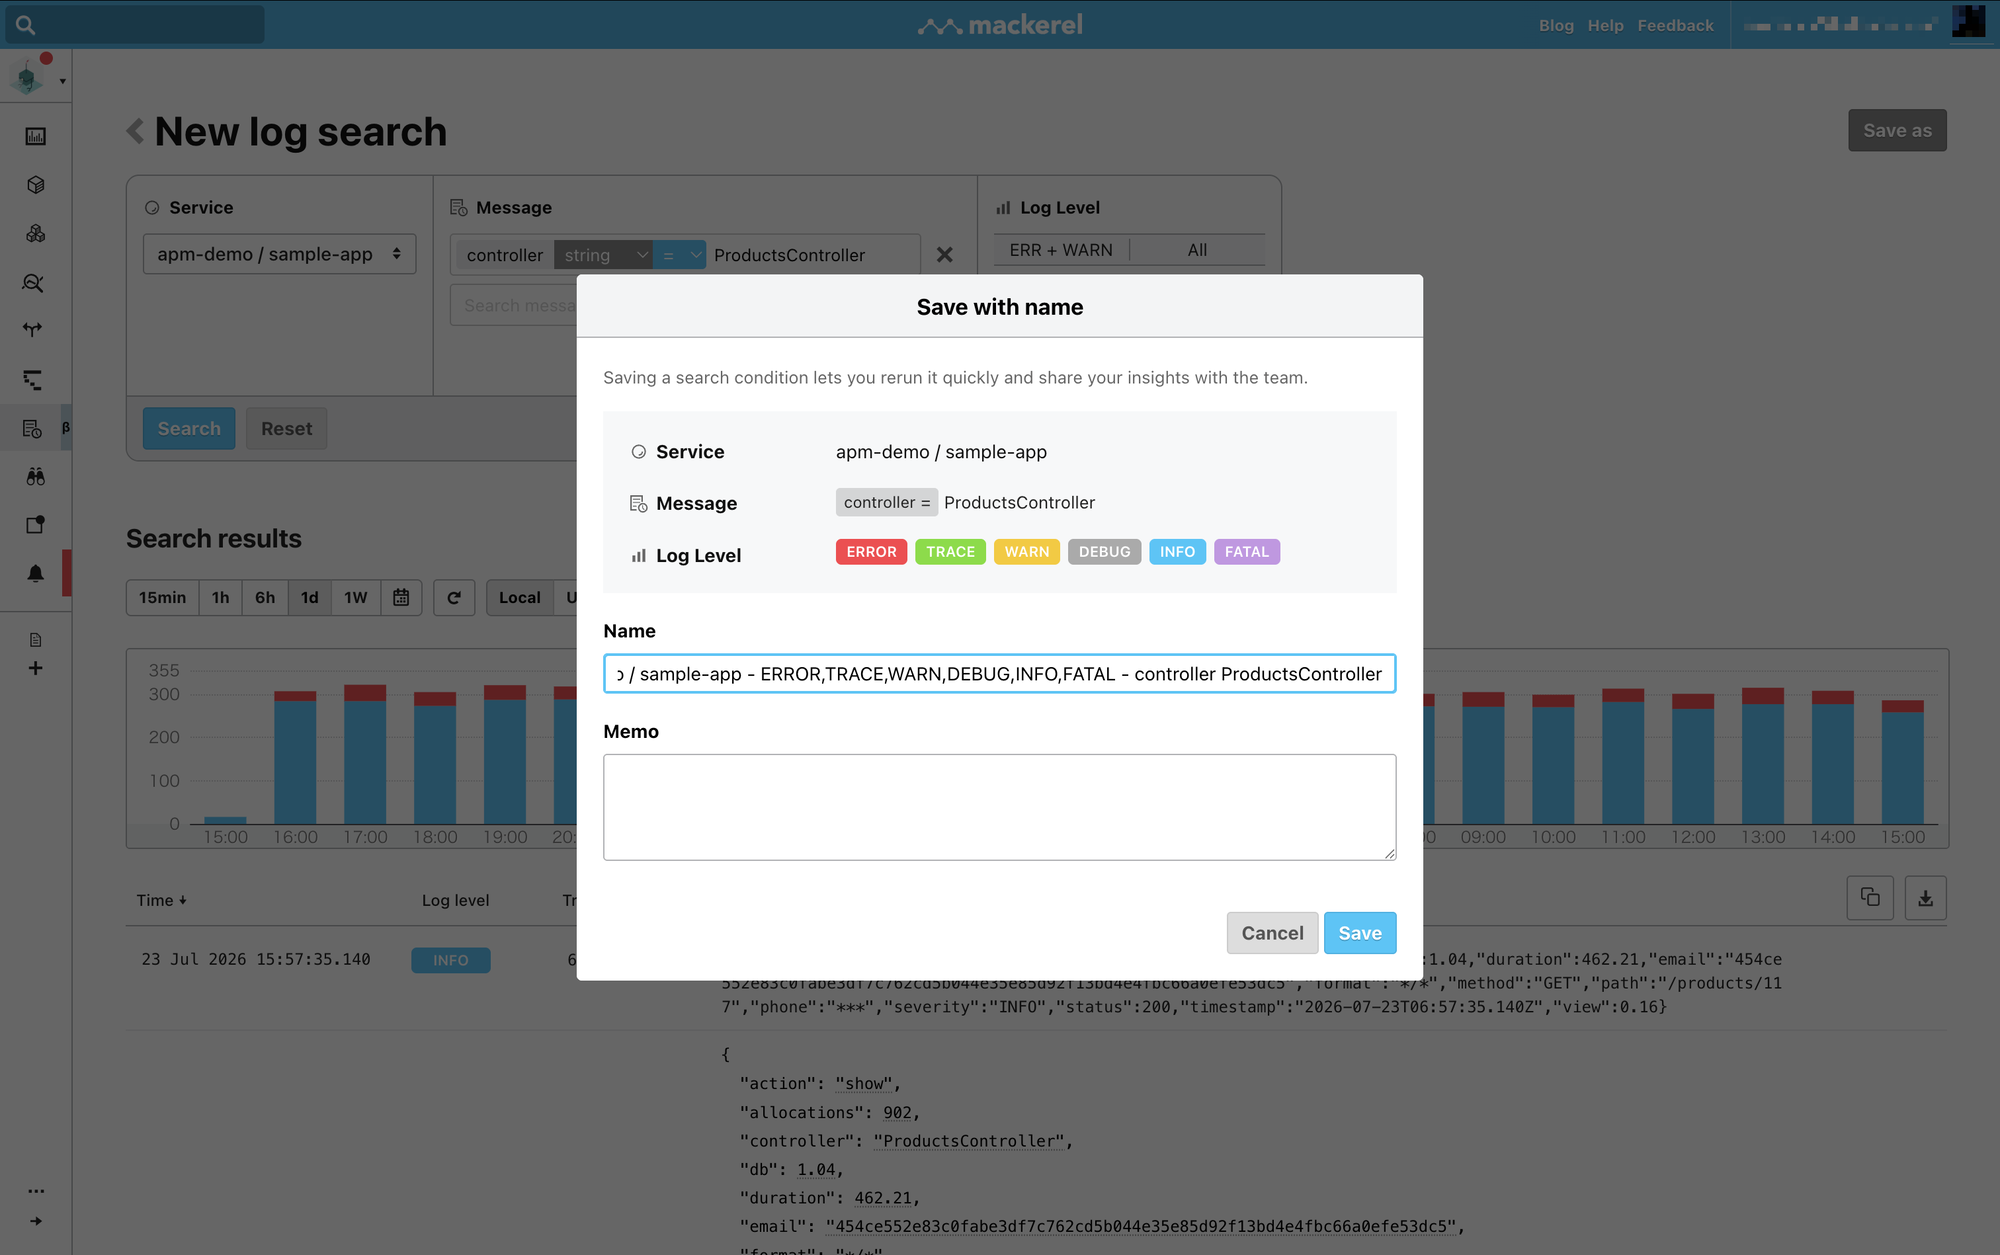Click the 13:00 bar in the chart
Screen dimensions: 2000x1255
[x=1763, y=756]
